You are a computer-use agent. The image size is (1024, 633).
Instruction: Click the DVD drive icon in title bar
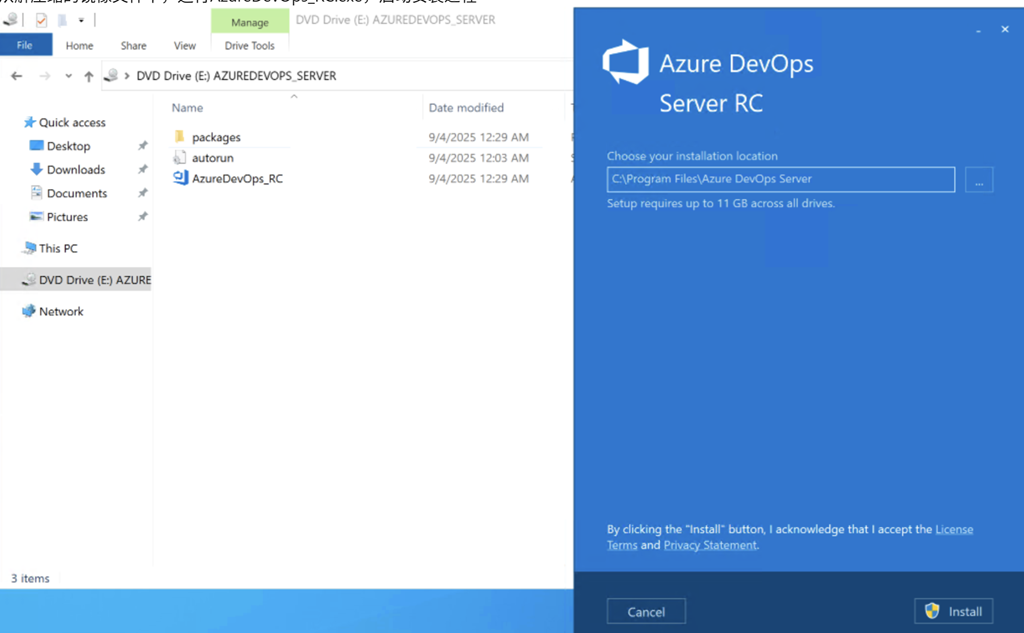[10, 20]
